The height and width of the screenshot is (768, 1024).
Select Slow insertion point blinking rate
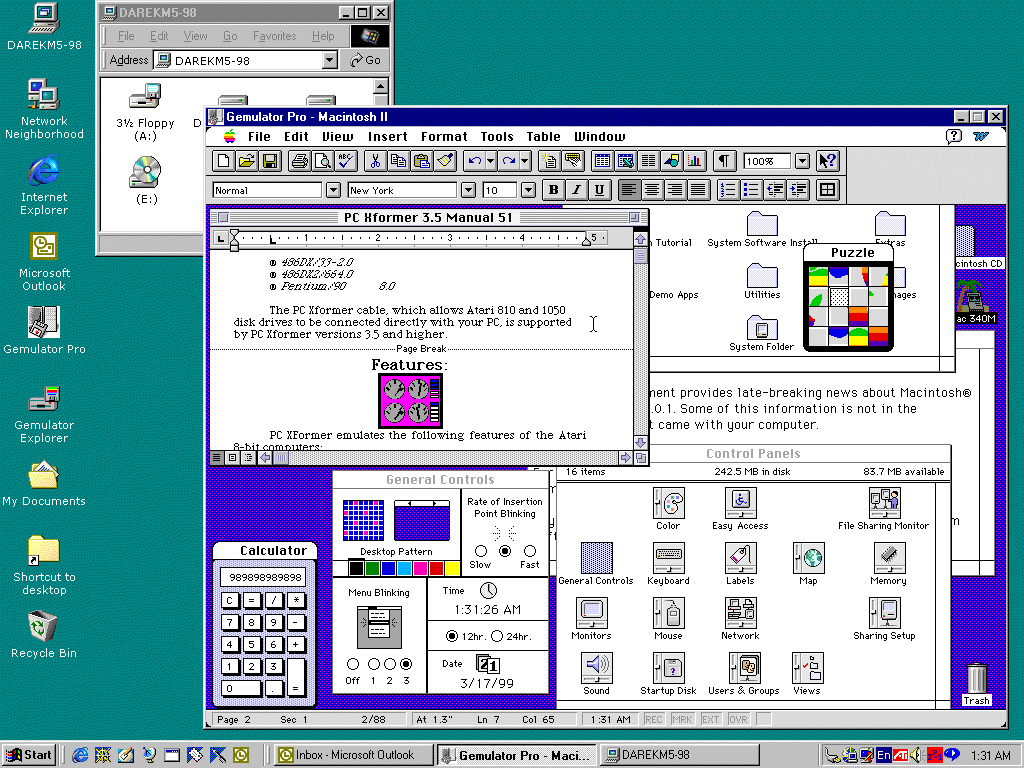[x=481, y=551]
